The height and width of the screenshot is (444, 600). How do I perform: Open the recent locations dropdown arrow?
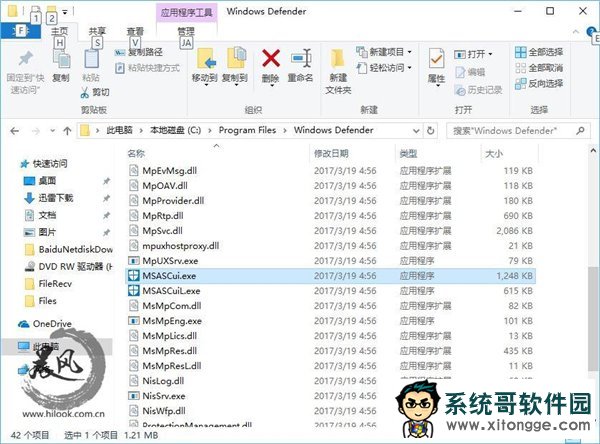coord(52,131)
